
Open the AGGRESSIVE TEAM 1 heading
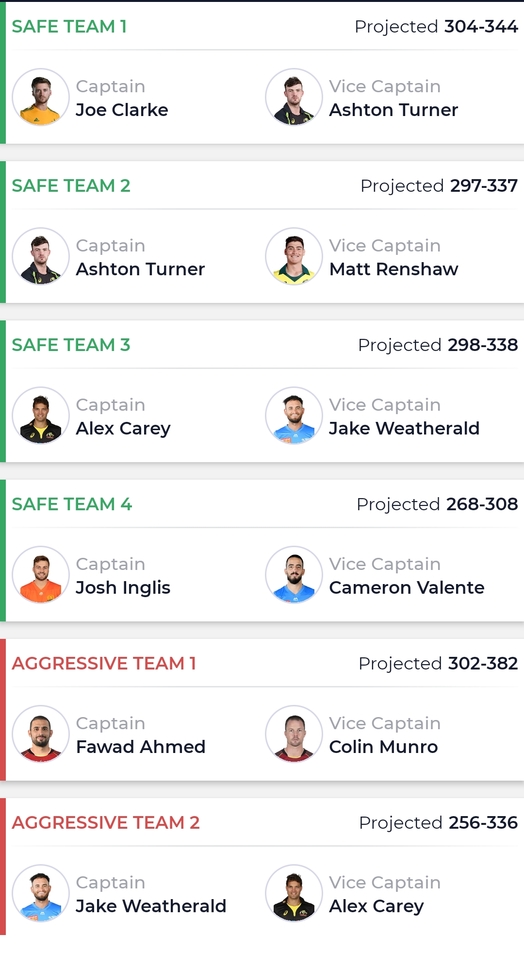pos(104,664)
